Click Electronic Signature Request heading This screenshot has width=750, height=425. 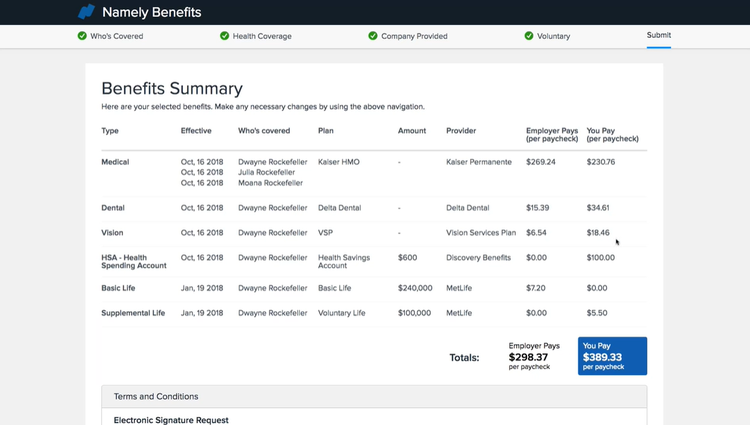(x=171, y=420)
